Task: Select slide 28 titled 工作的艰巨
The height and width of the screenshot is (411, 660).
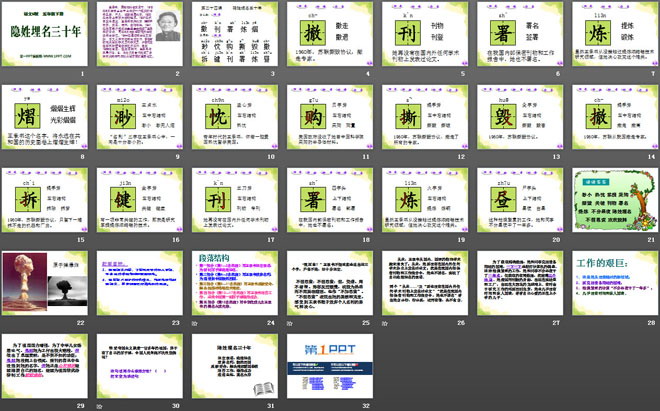Action: (615, 283)
